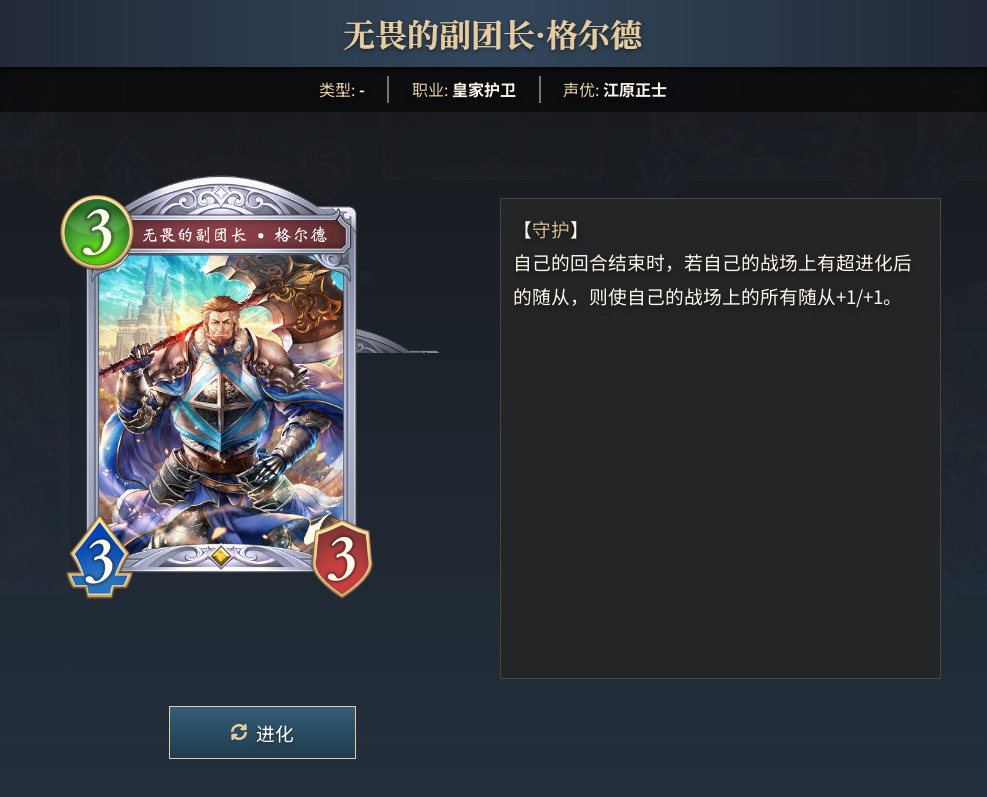Click the green cost 3 orb

pyautogui.click(x=97, y=232)
